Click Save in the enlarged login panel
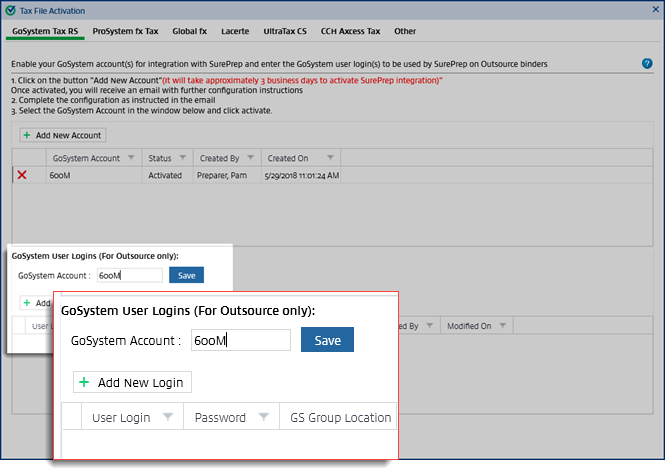This screenshot has height=475, width=665. click(x=327, y=340)
